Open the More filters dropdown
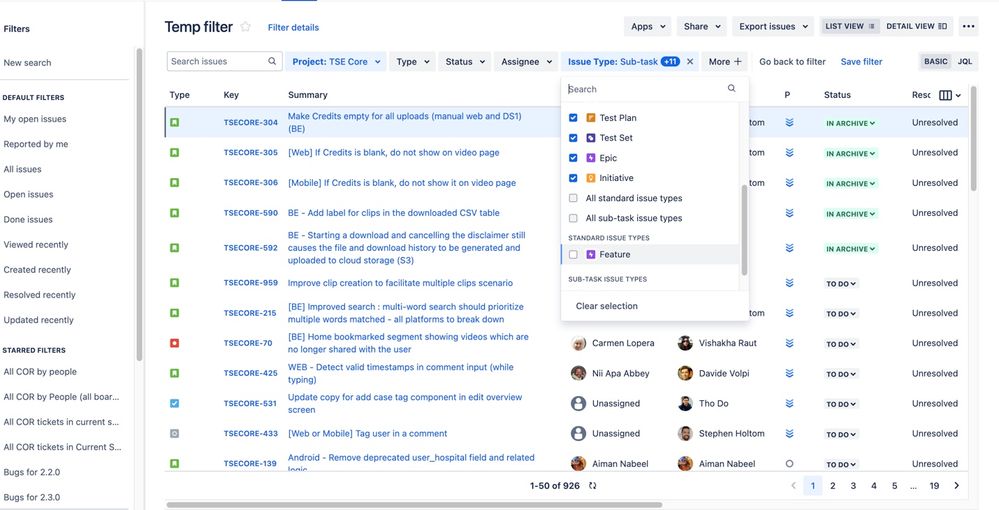The height and width of the screenshot is (510, 999). click(x=725, y=62)
